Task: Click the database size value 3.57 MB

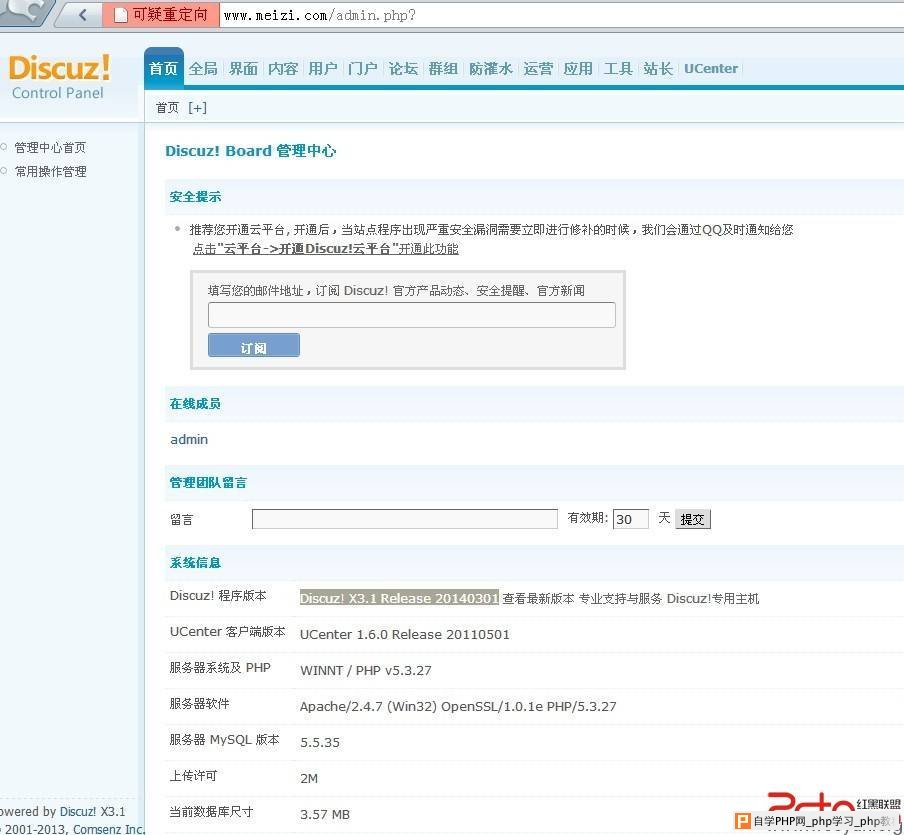Action: click(325, 814)
